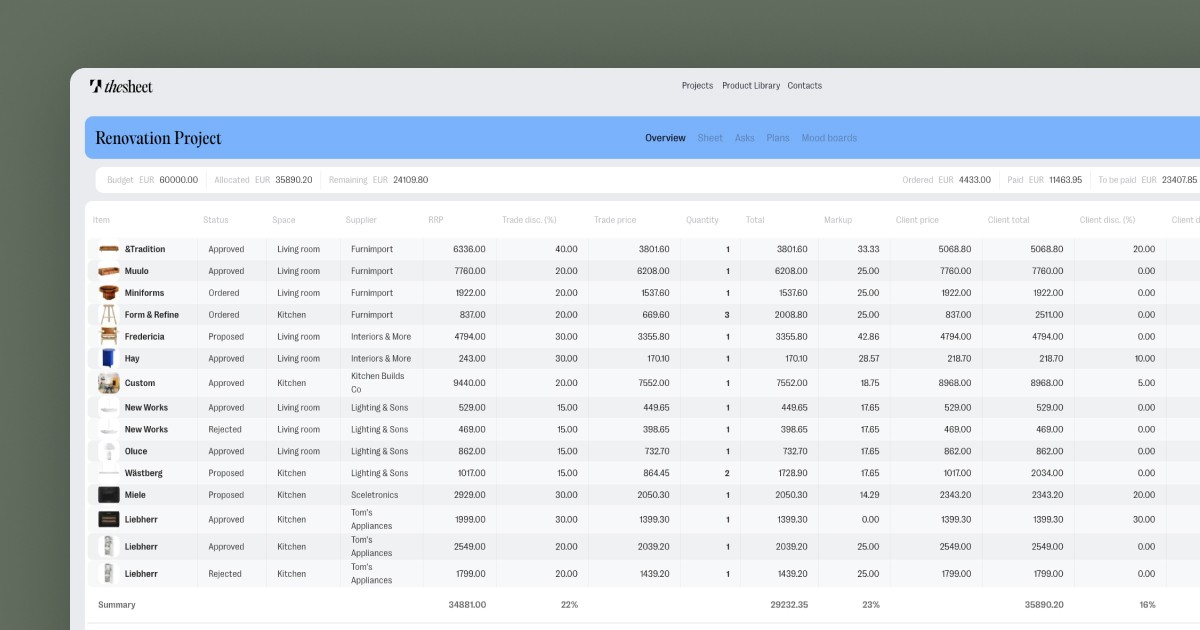Sort by the Item column header
The width and height of the screenshot is (1200, 630).
pos(101,220)
